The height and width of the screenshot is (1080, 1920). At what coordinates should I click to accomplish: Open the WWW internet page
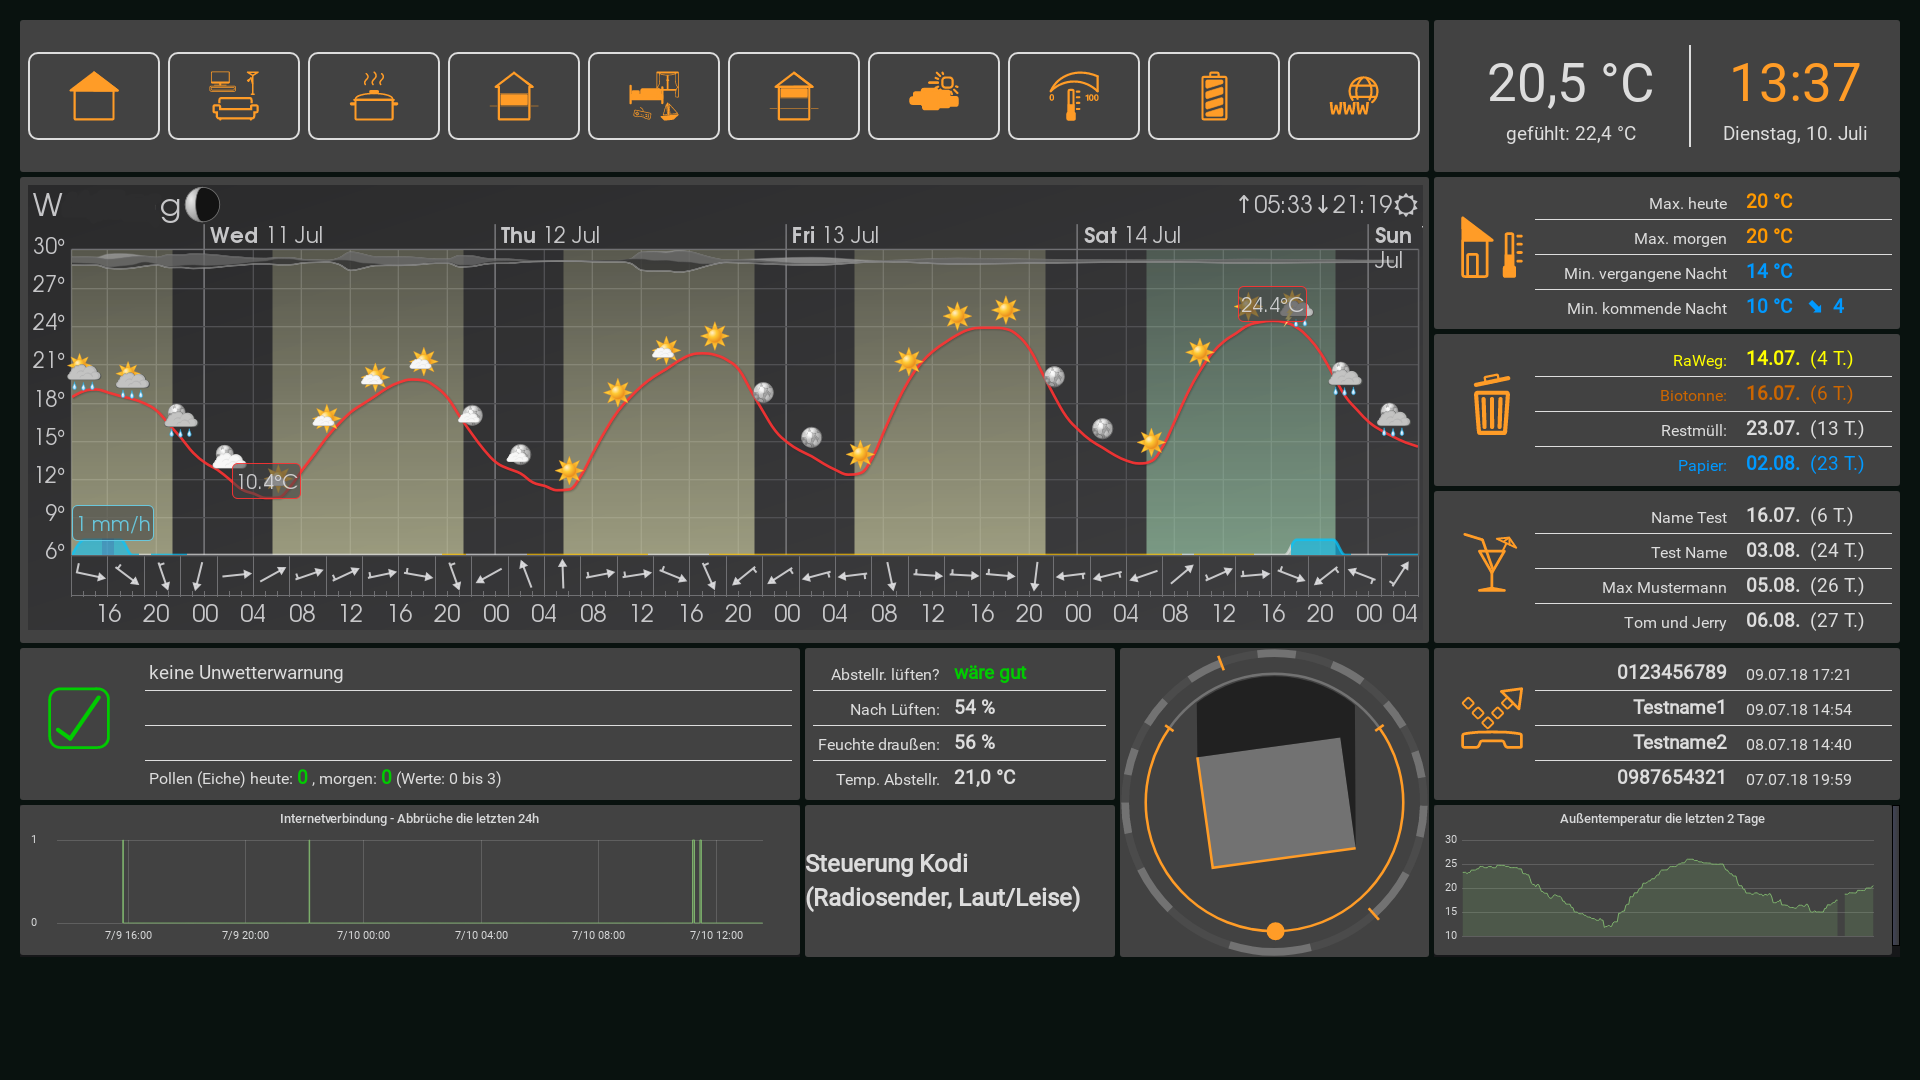[x=1354, y=96]
